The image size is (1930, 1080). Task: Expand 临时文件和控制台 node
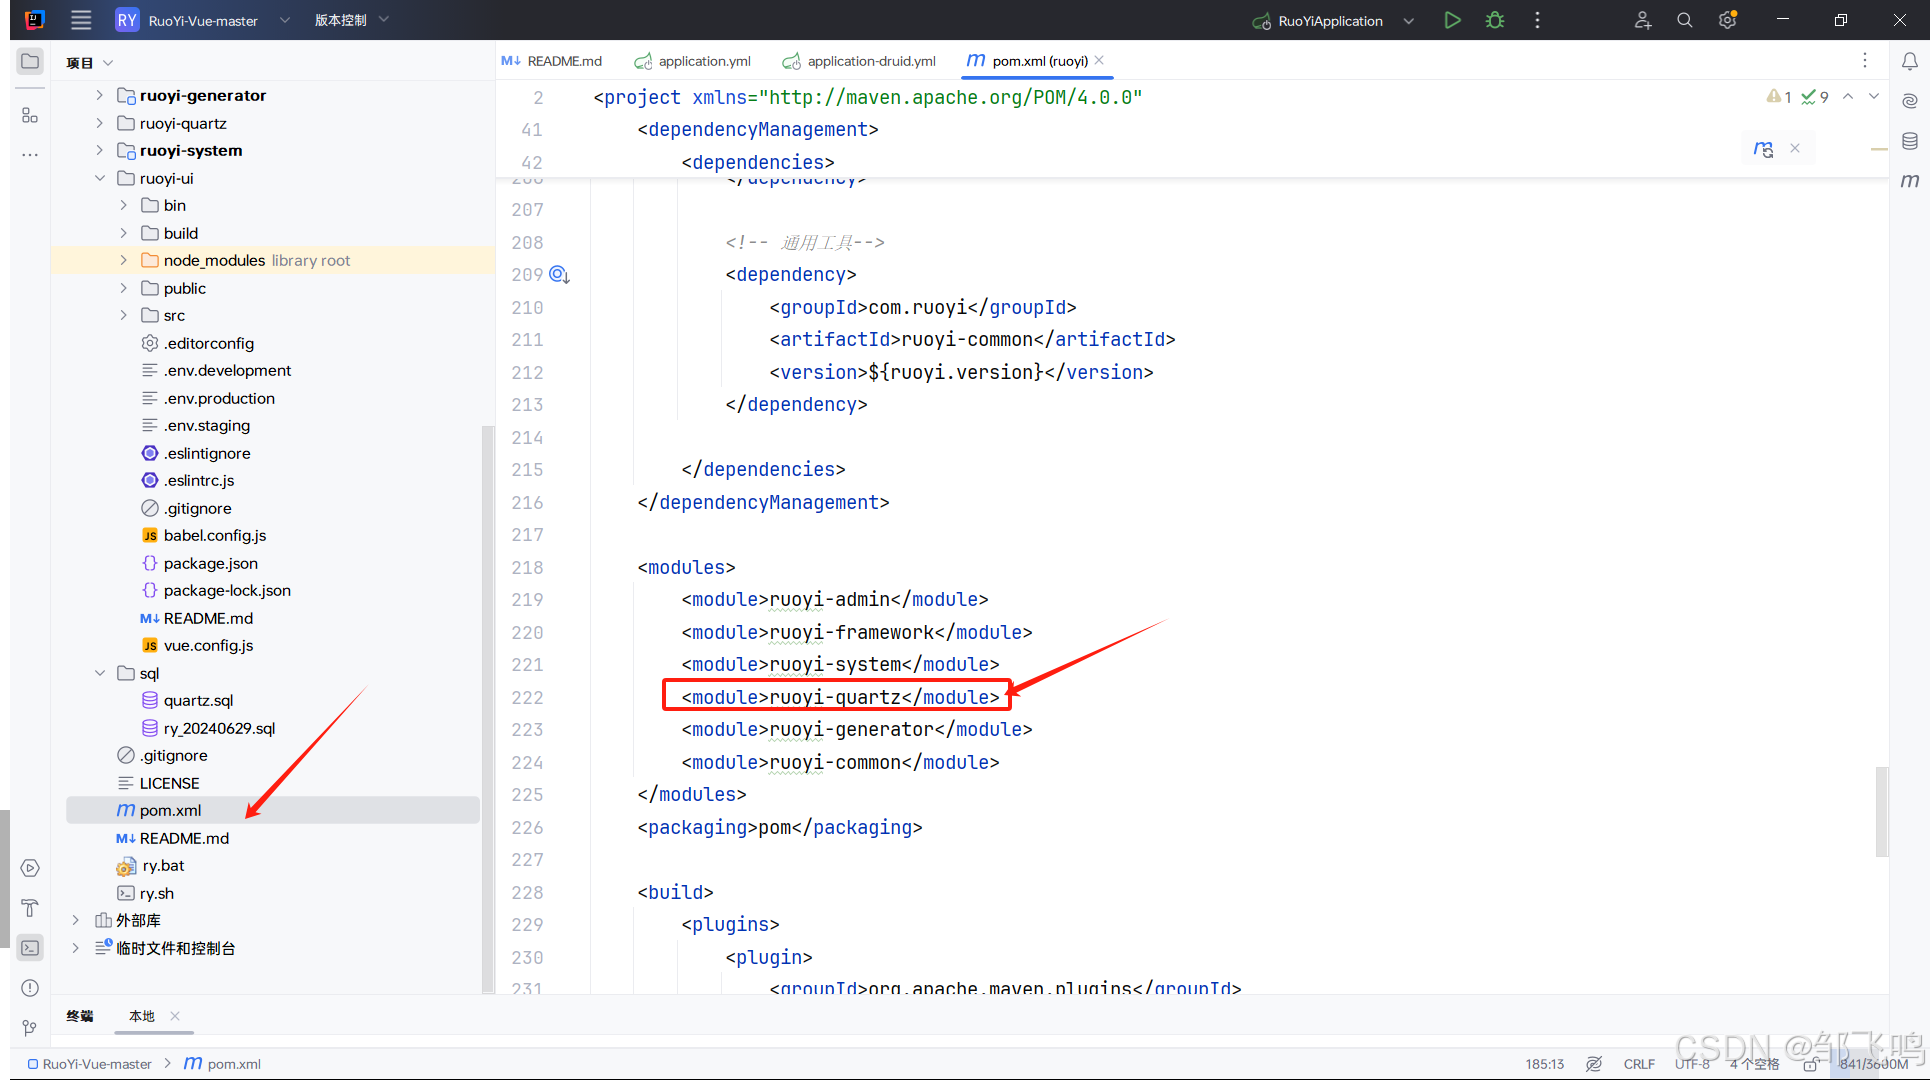click(x=75, y=948)
